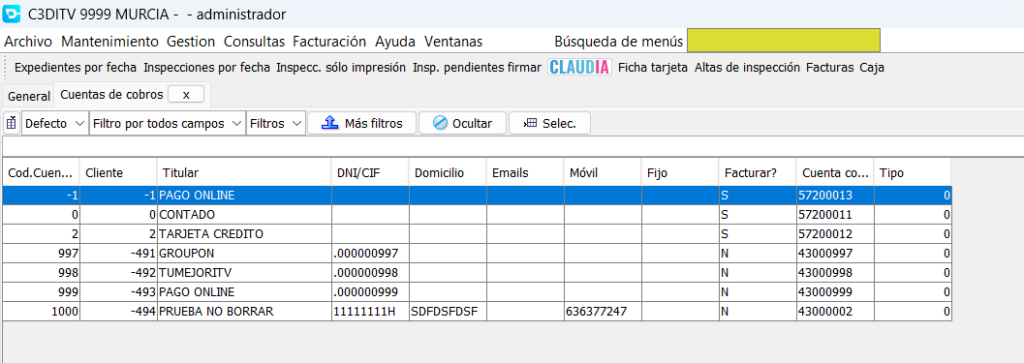Sort by the Móvil column header
This screenshot has width=1024, height=363.
(x=603, y=173)
